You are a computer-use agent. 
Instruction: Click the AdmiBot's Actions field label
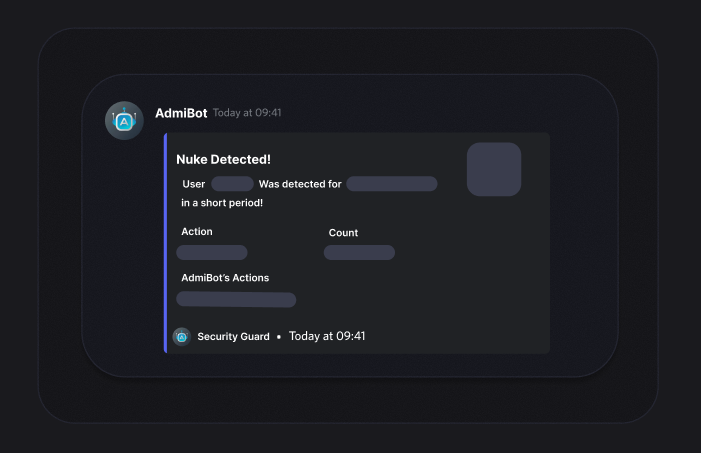pyautogui.click(x=225, y=278)
